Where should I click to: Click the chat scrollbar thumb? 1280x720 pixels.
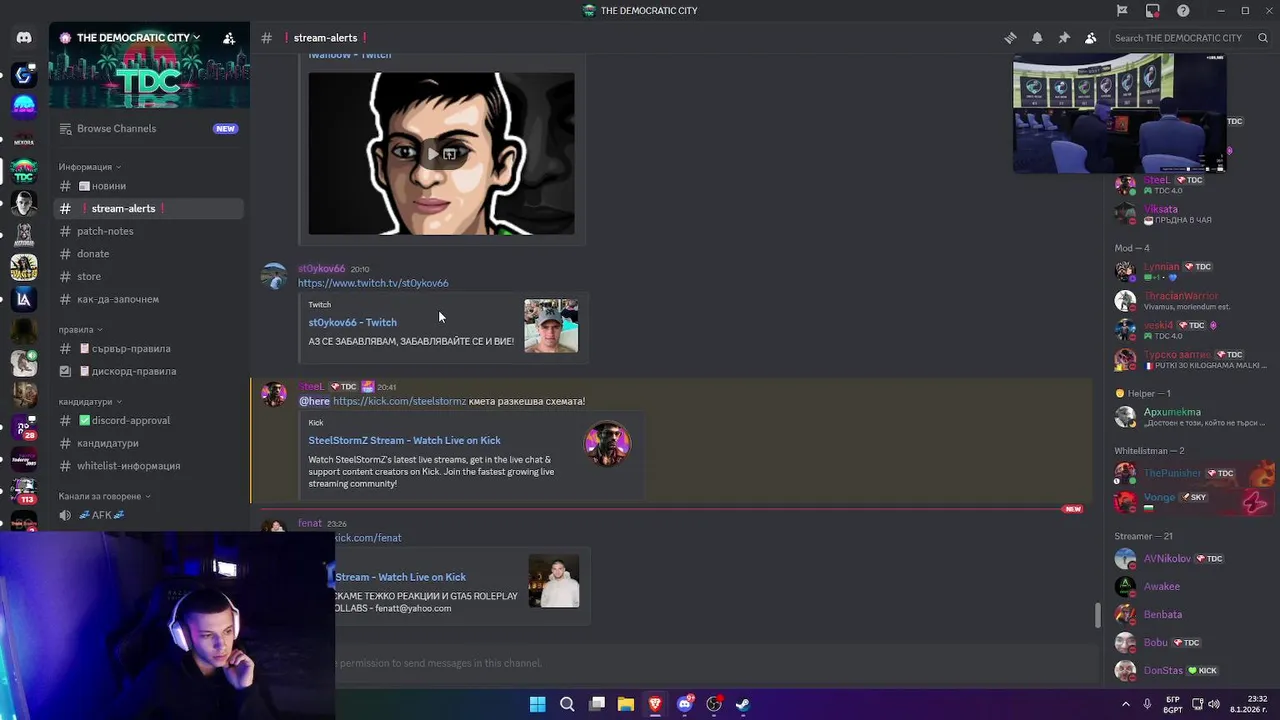[x=1098, y=615]
